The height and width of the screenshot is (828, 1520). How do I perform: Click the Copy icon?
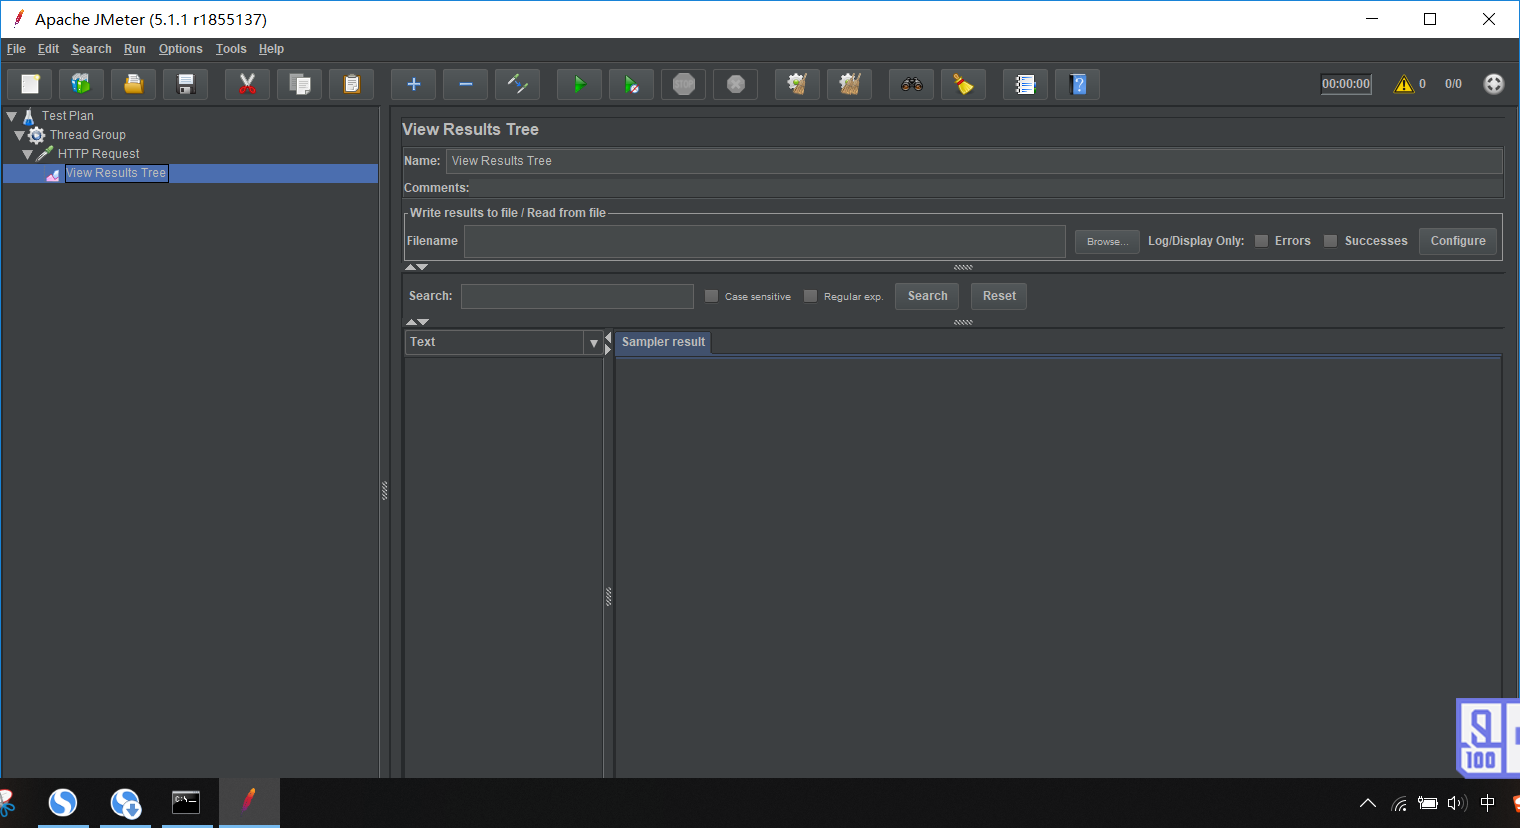point(299,85)
